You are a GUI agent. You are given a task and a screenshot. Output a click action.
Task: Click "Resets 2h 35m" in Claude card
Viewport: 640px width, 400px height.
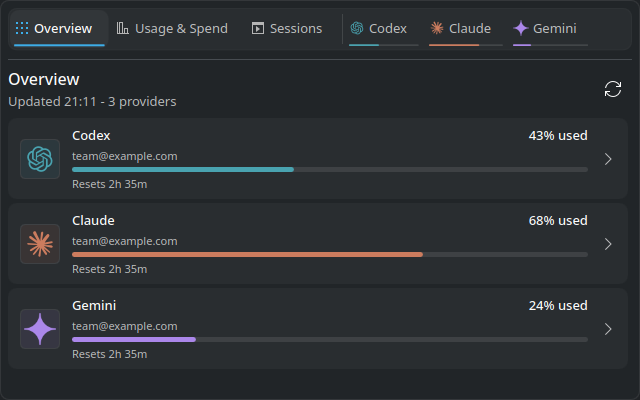109,269
